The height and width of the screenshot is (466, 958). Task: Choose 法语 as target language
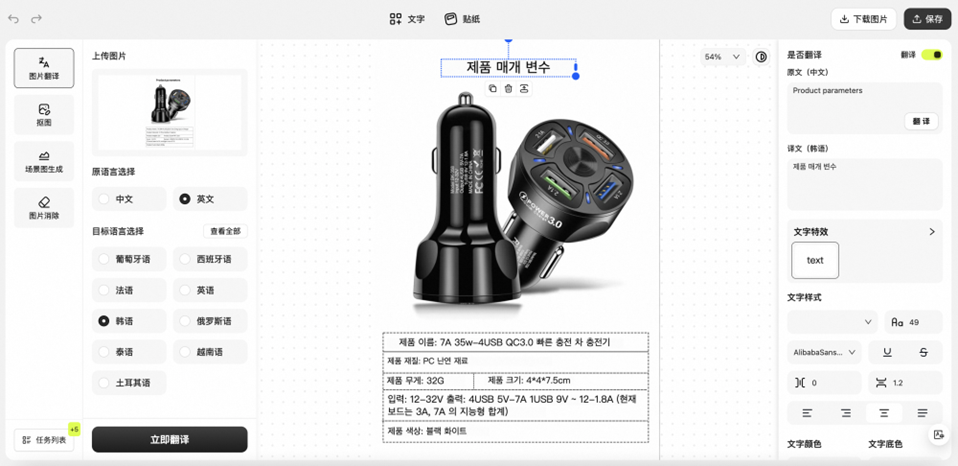pos(129,290)
